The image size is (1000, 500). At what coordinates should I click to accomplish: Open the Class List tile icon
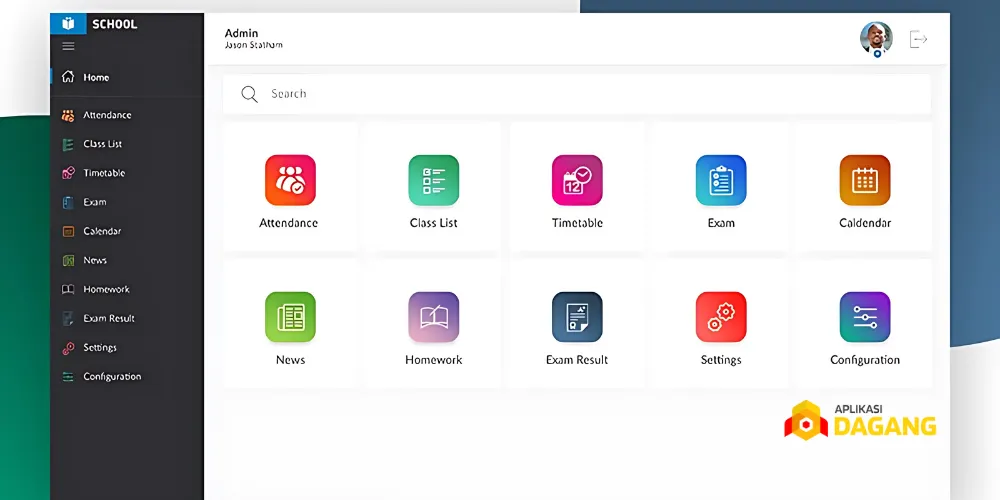tap(434, 180)
